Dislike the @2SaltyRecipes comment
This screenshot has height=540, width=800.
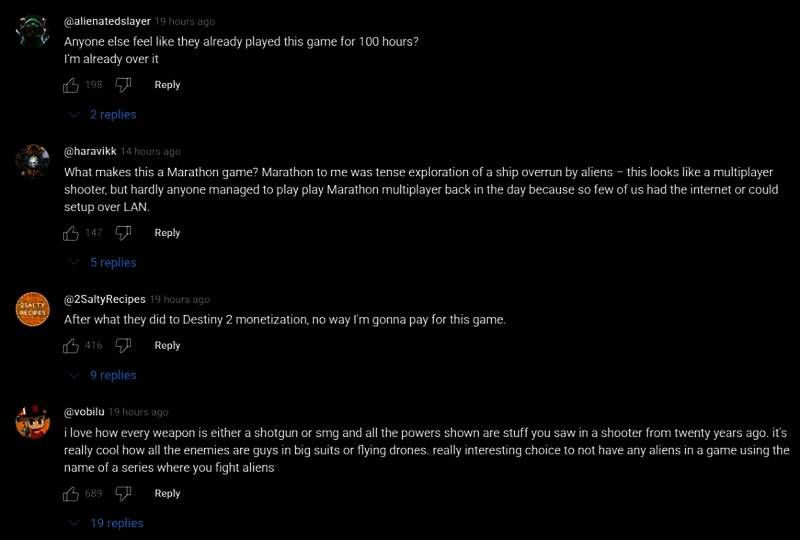[124, 346]
